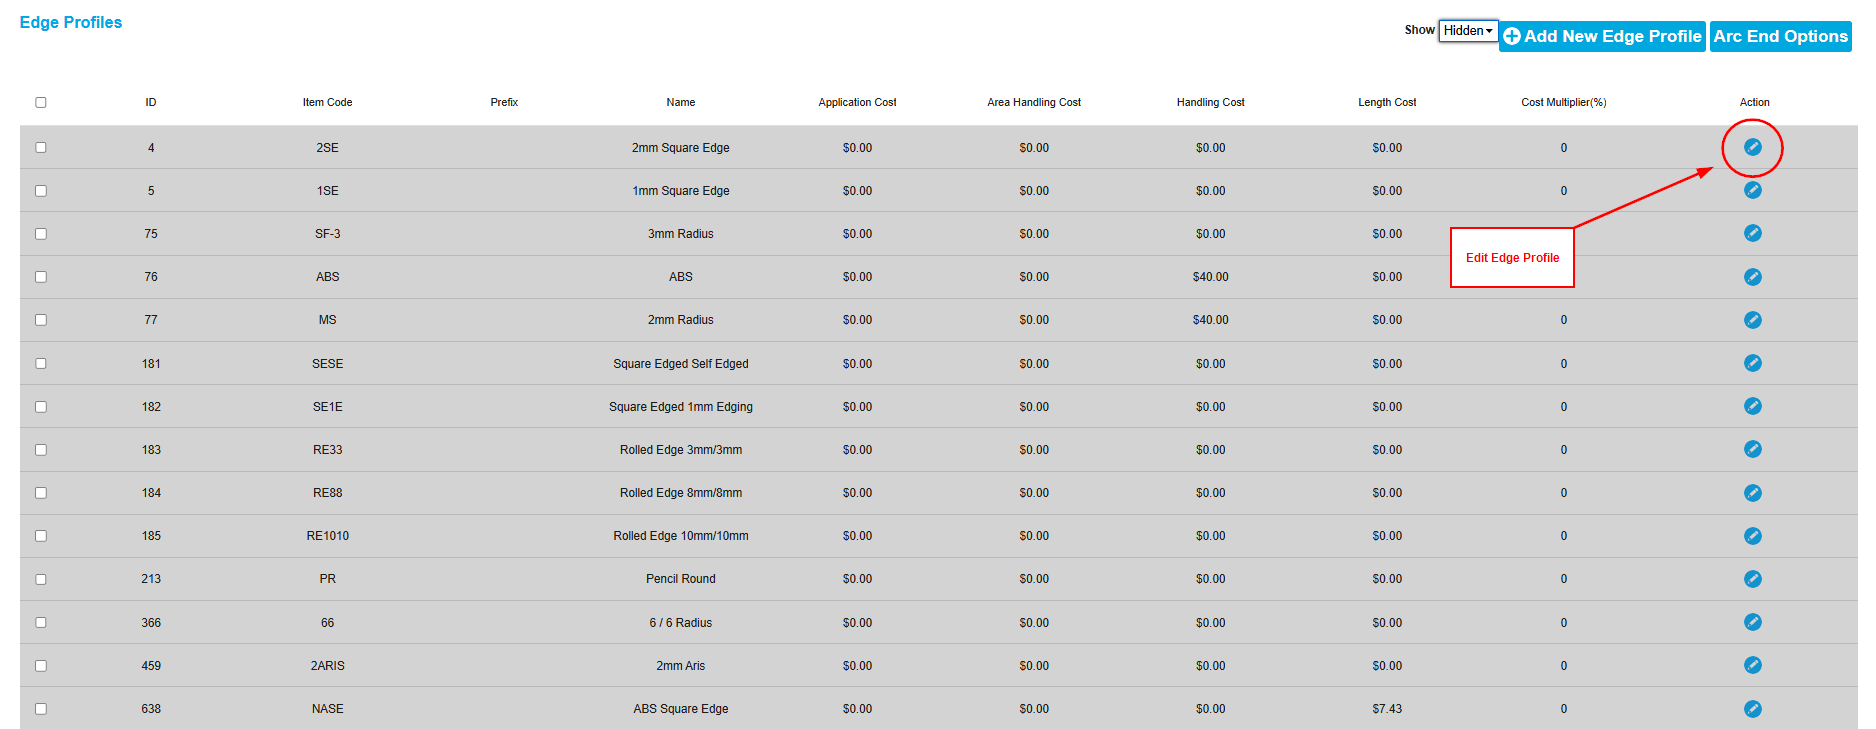Toggle the select-all header checkbox
This screenshot has height=729, width=1876.
[x=41, y=102]
